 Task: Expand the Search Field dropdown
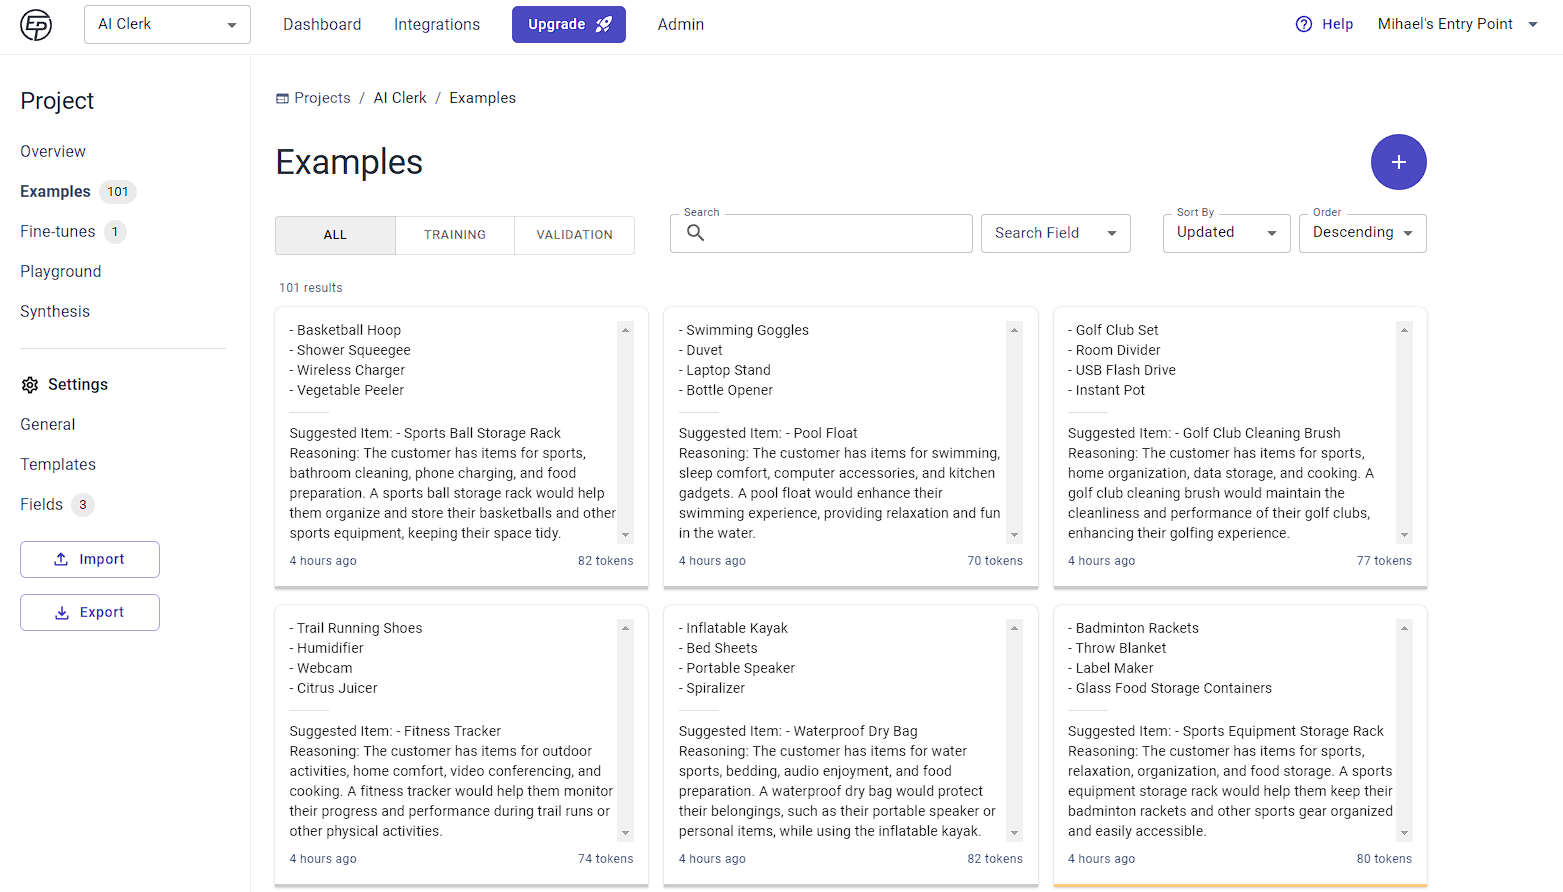pyautogui.click(x=1055, y=233)
